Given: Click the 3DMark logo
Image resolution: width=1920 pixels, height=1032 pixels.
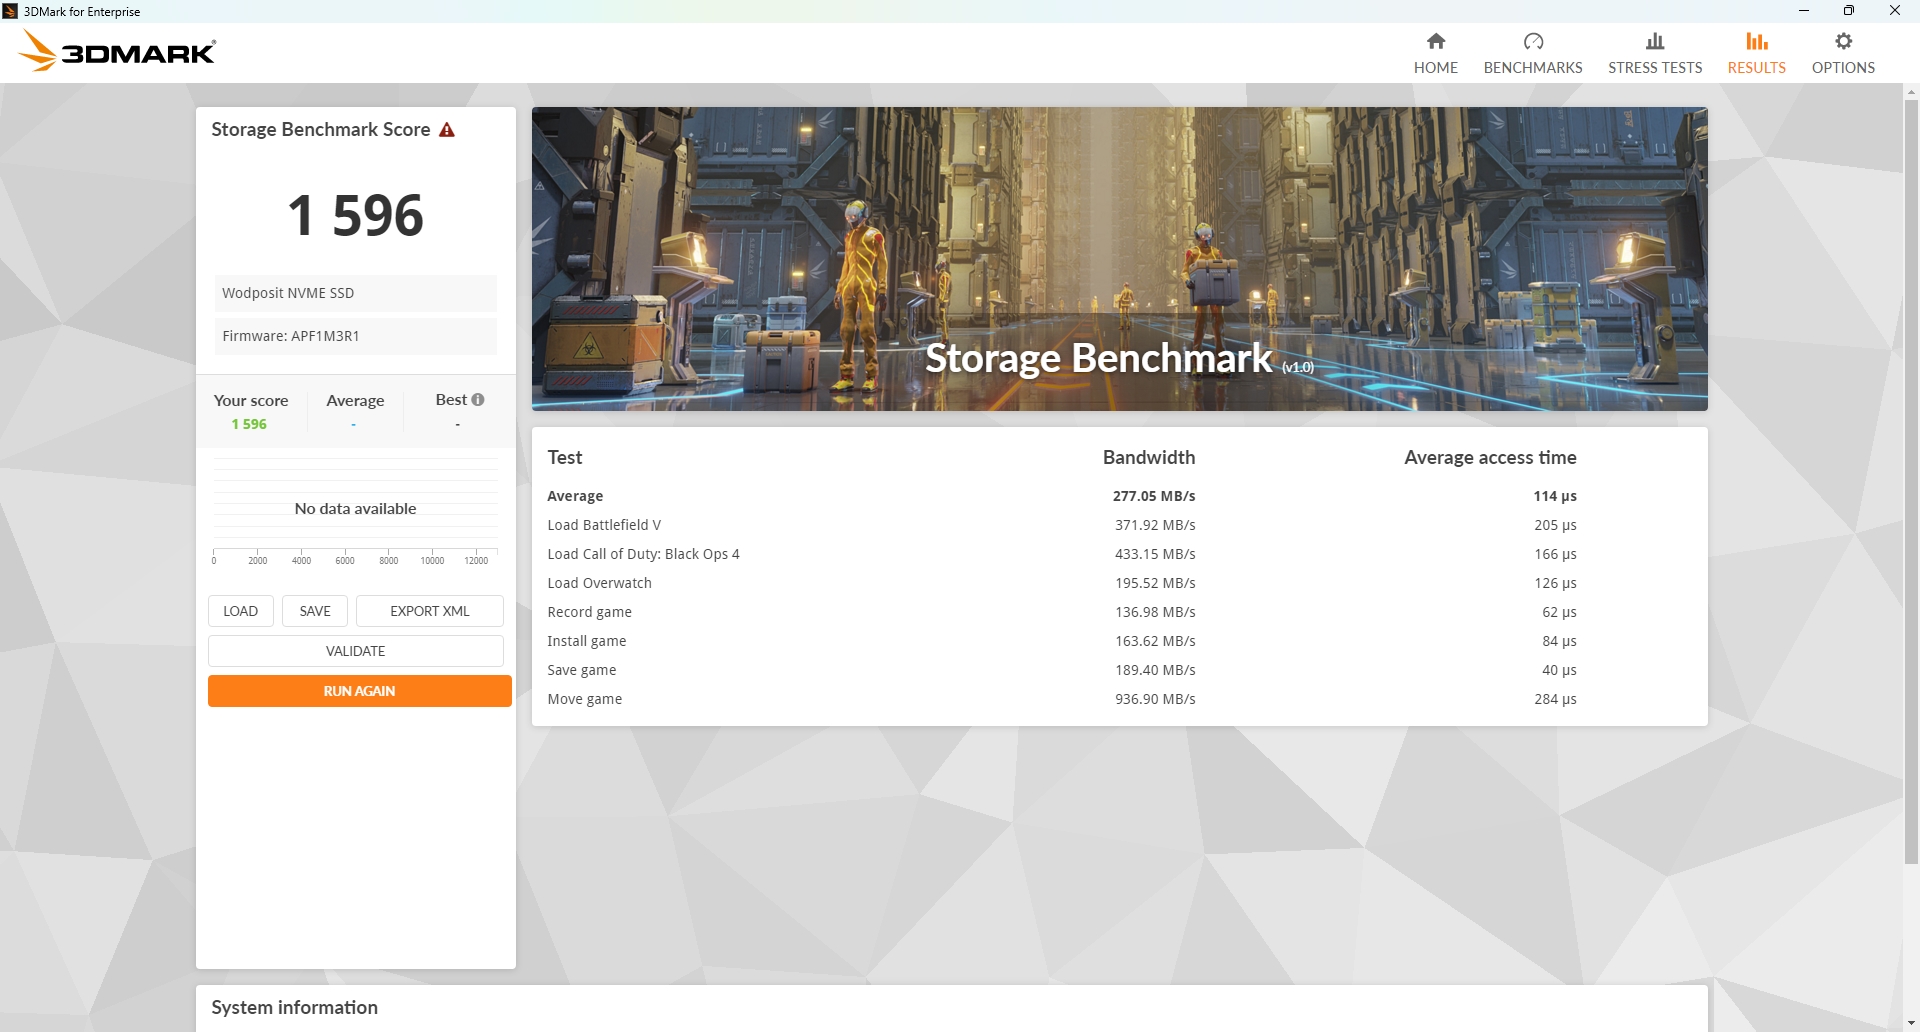Looking at the screenshot, I should (118, 51).
